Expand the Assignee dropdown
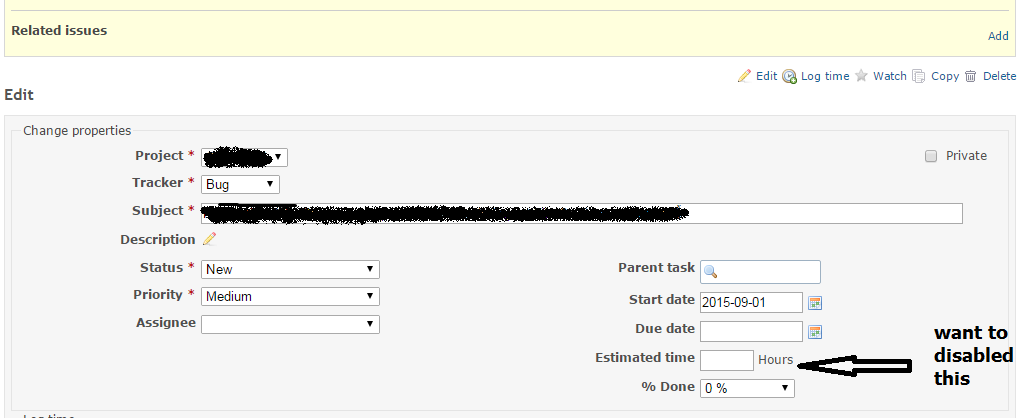Viewport: 1024px width, 418px height. coord(290,324)
